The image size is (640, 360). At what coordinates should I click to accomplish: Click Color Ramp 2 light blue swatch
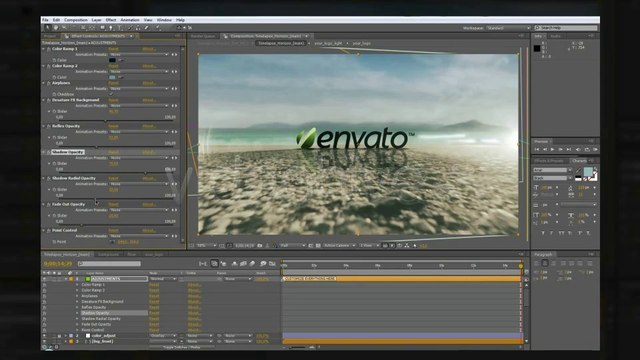pyautogui.click(x=112, y=77)
